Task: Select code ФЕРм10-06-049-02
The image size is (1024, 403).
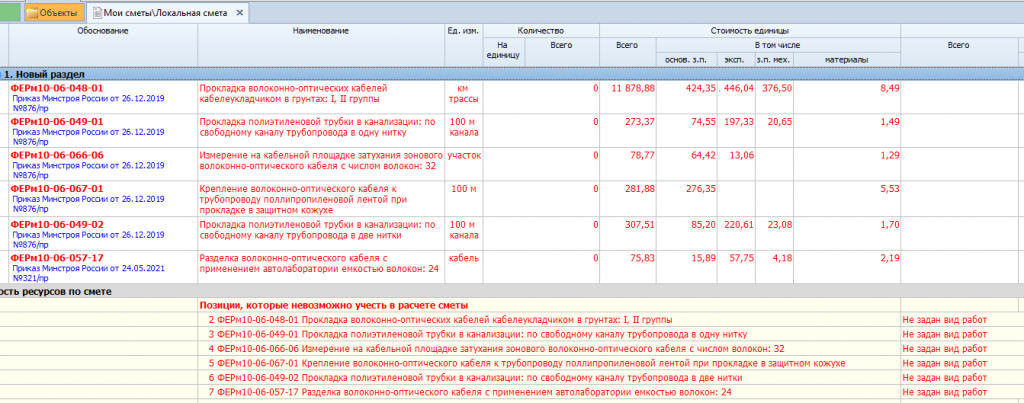Action: (57, 224)
